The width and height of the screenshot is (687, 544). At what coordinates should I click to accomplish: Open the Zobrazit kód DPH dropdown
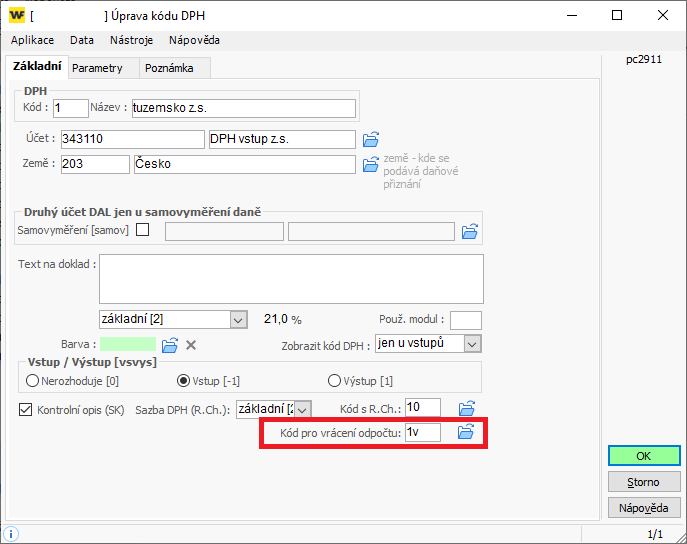473,344
